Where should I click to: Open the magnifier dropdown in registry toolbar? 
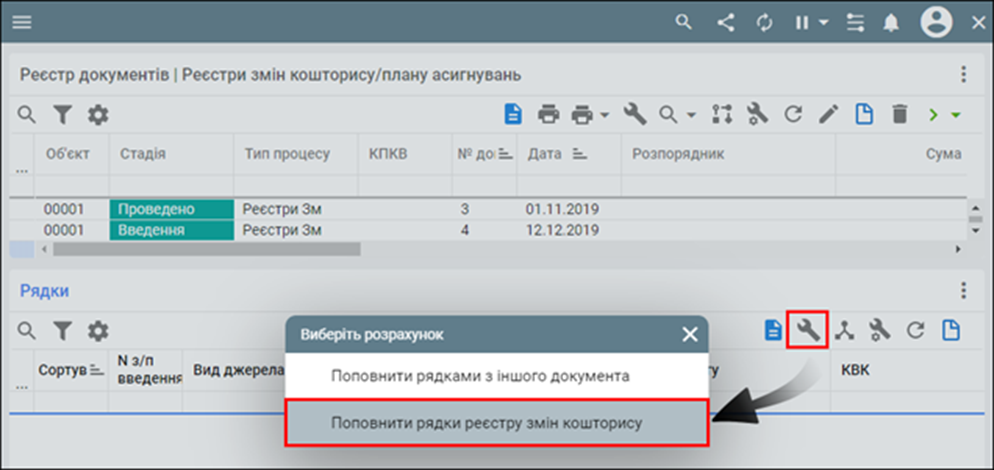691,115
